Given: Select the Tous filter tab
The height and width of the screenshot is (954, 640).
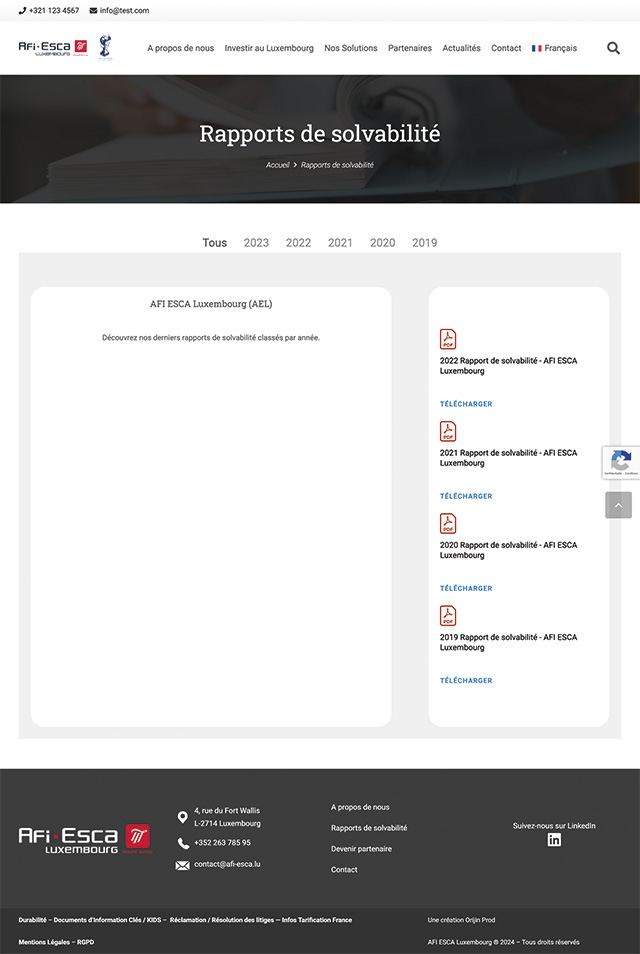Looking at the screenshot, I should point(215,243).
